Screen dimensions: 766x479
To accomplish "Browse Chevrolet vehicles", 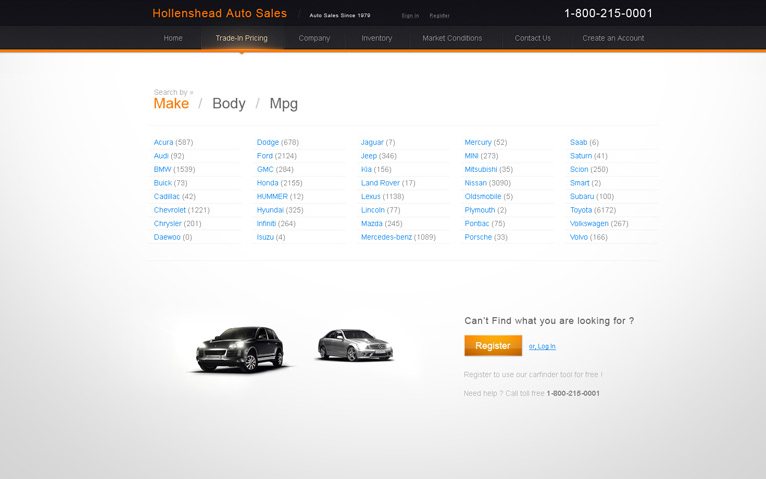I will [x=170, y=210].
